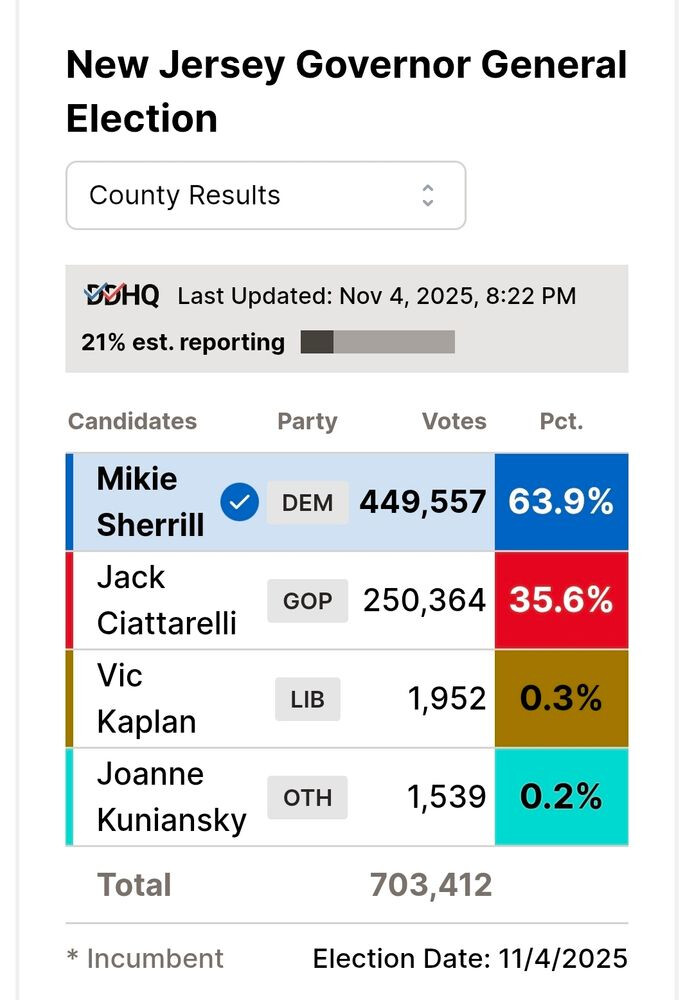Click the DDHQ logo icon
Screen dimensions: 694x1000
pos(121,295)
